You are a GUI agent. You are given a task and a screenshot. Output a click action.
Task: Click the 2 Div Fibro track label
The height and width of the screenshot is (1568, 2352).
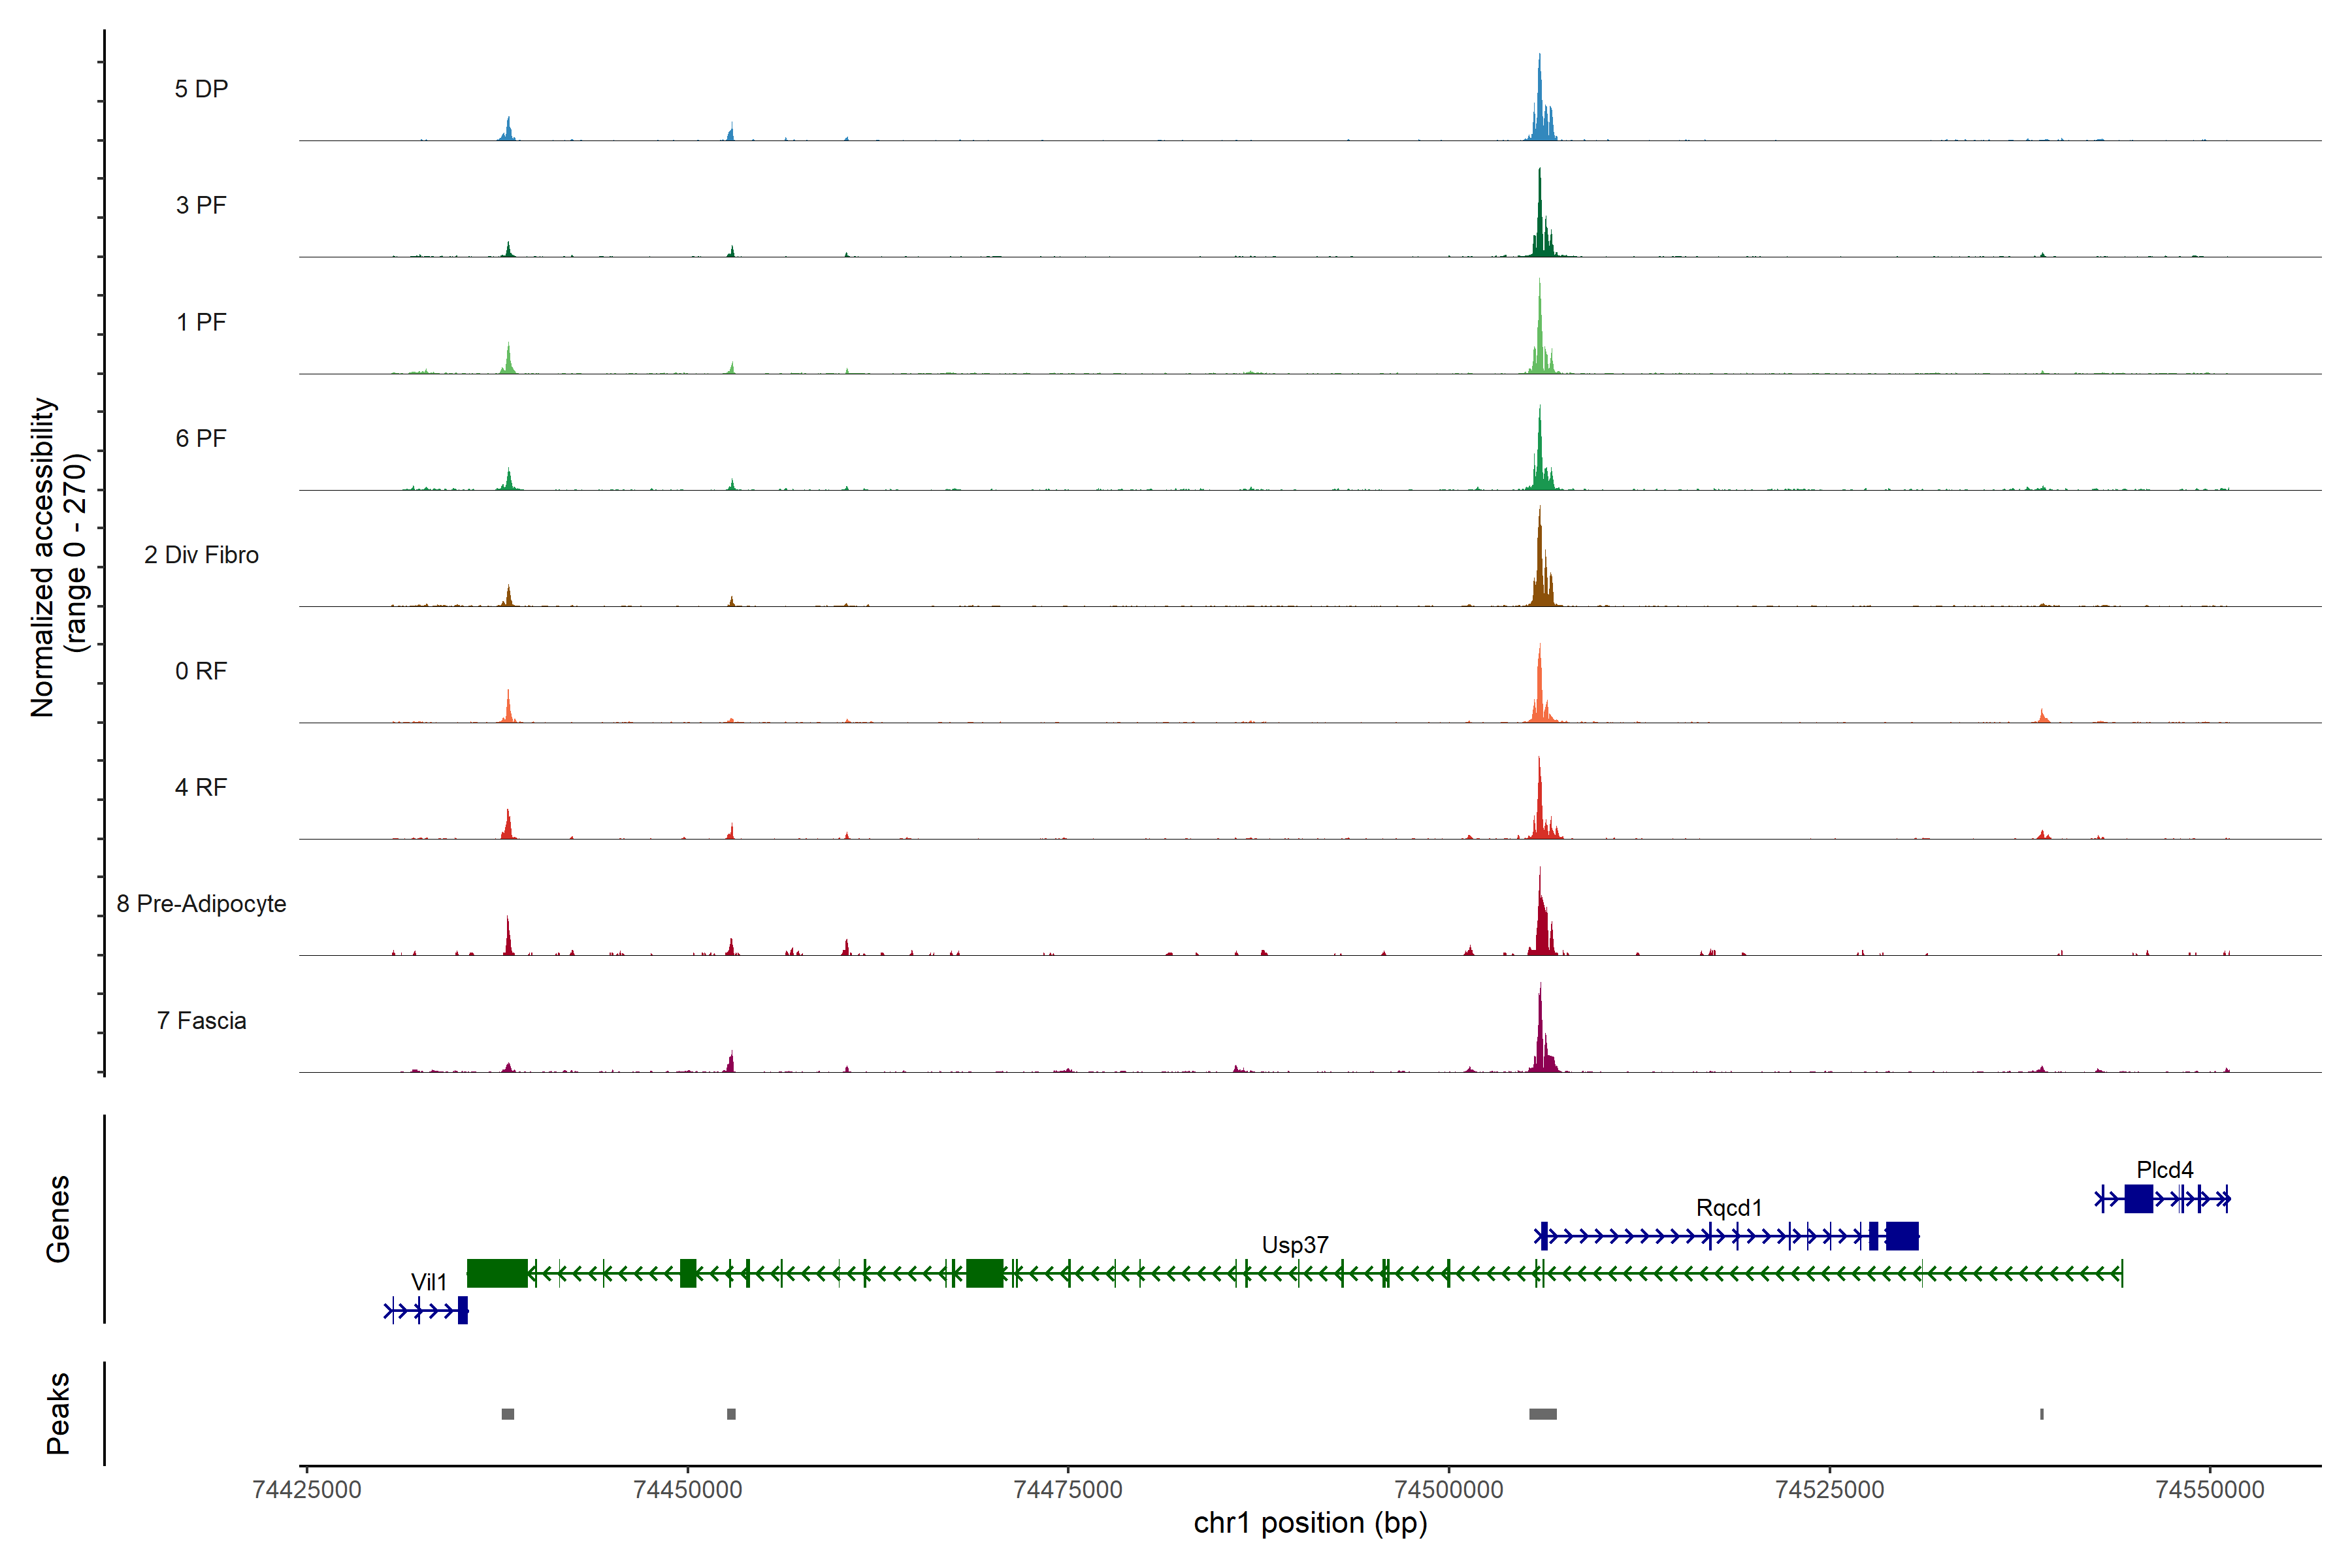[x=201, y=555]
